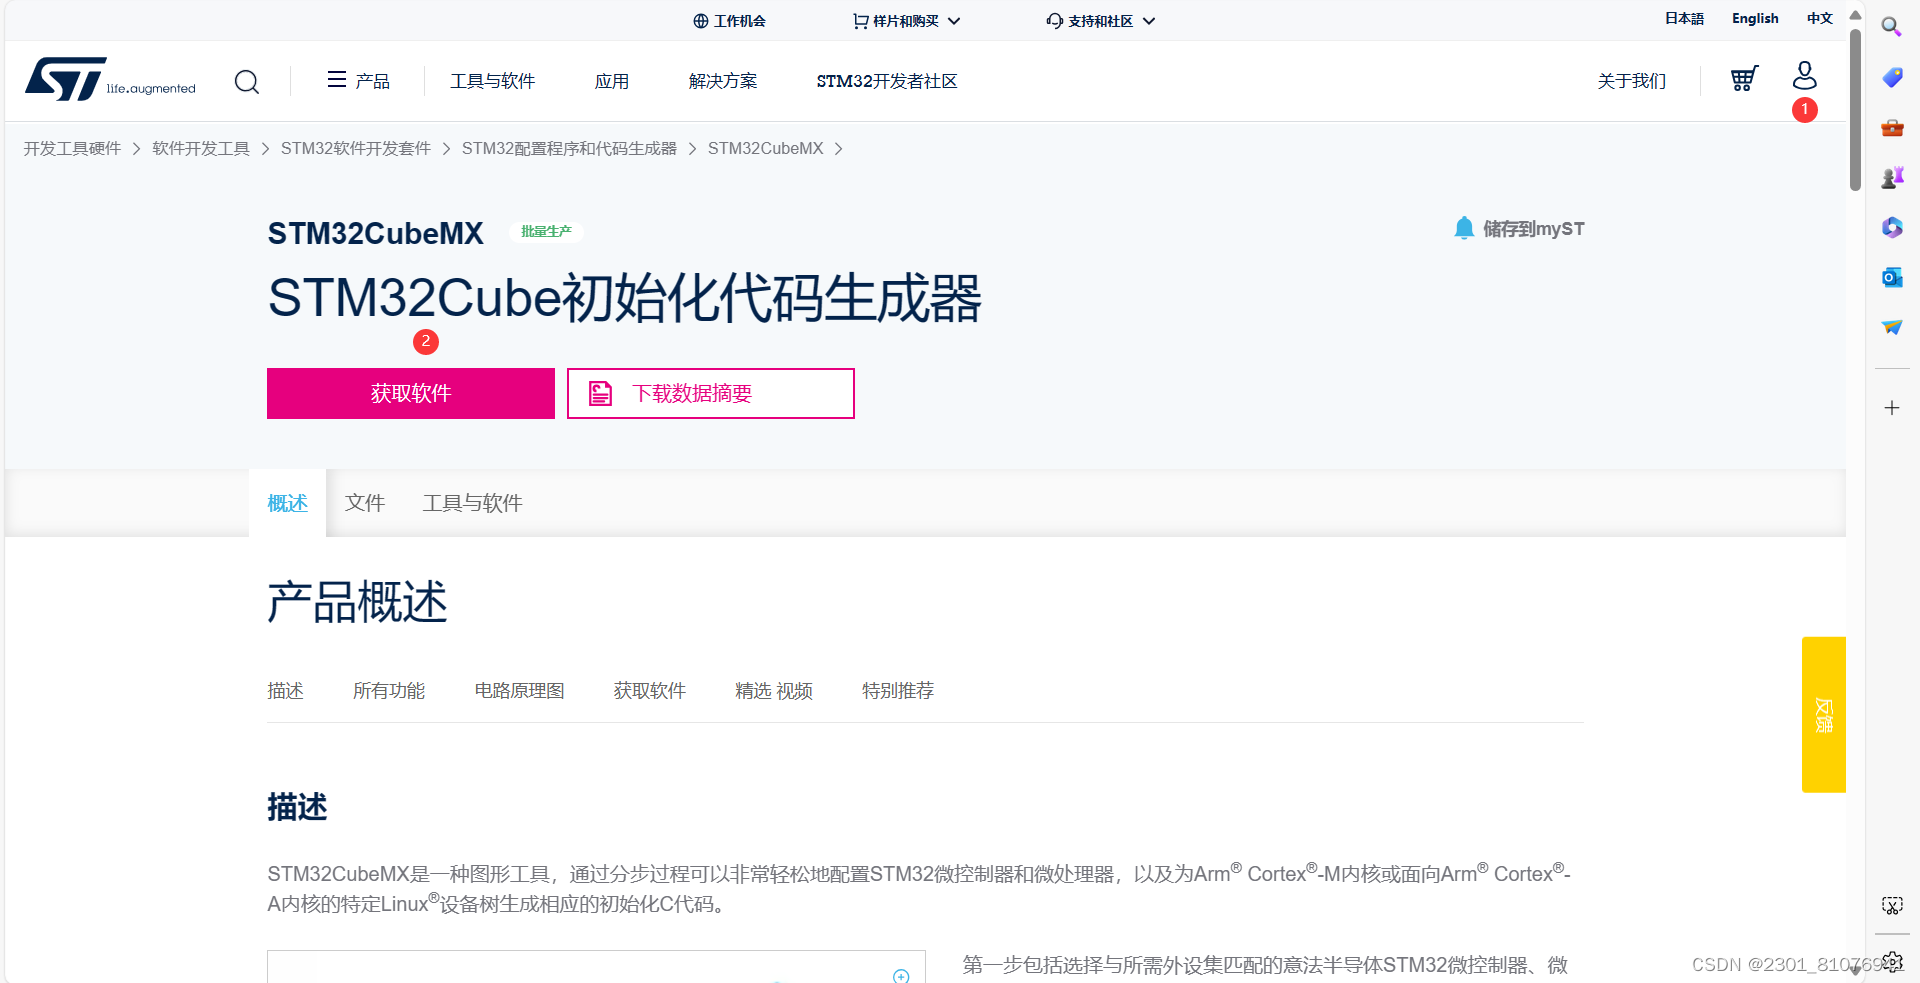The image size is (1920, 983).
Task: Open 工作机会 link with globe icon
Action: click(x=729, y=21)
